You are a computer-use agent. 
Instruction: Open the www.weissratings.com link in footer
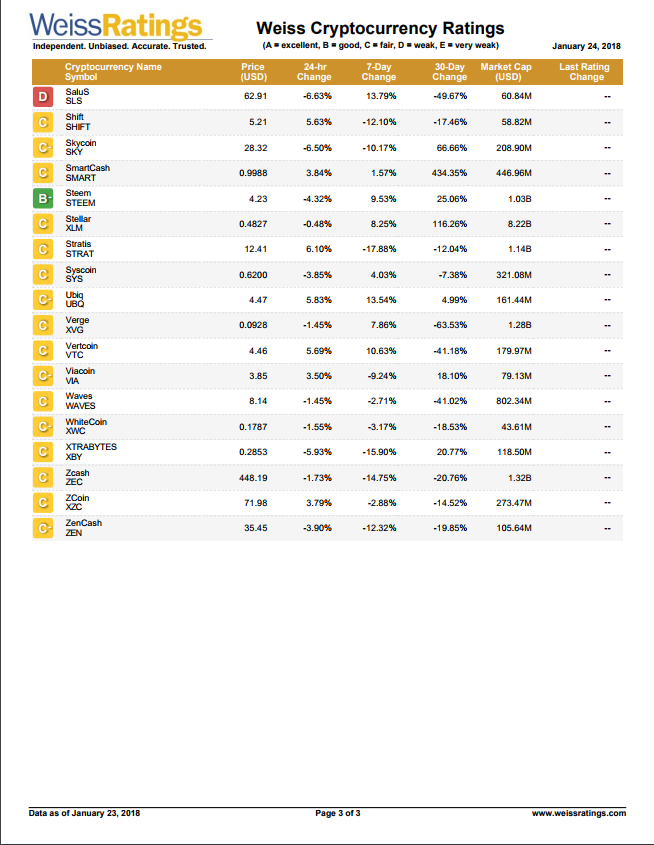pos(579,813)
